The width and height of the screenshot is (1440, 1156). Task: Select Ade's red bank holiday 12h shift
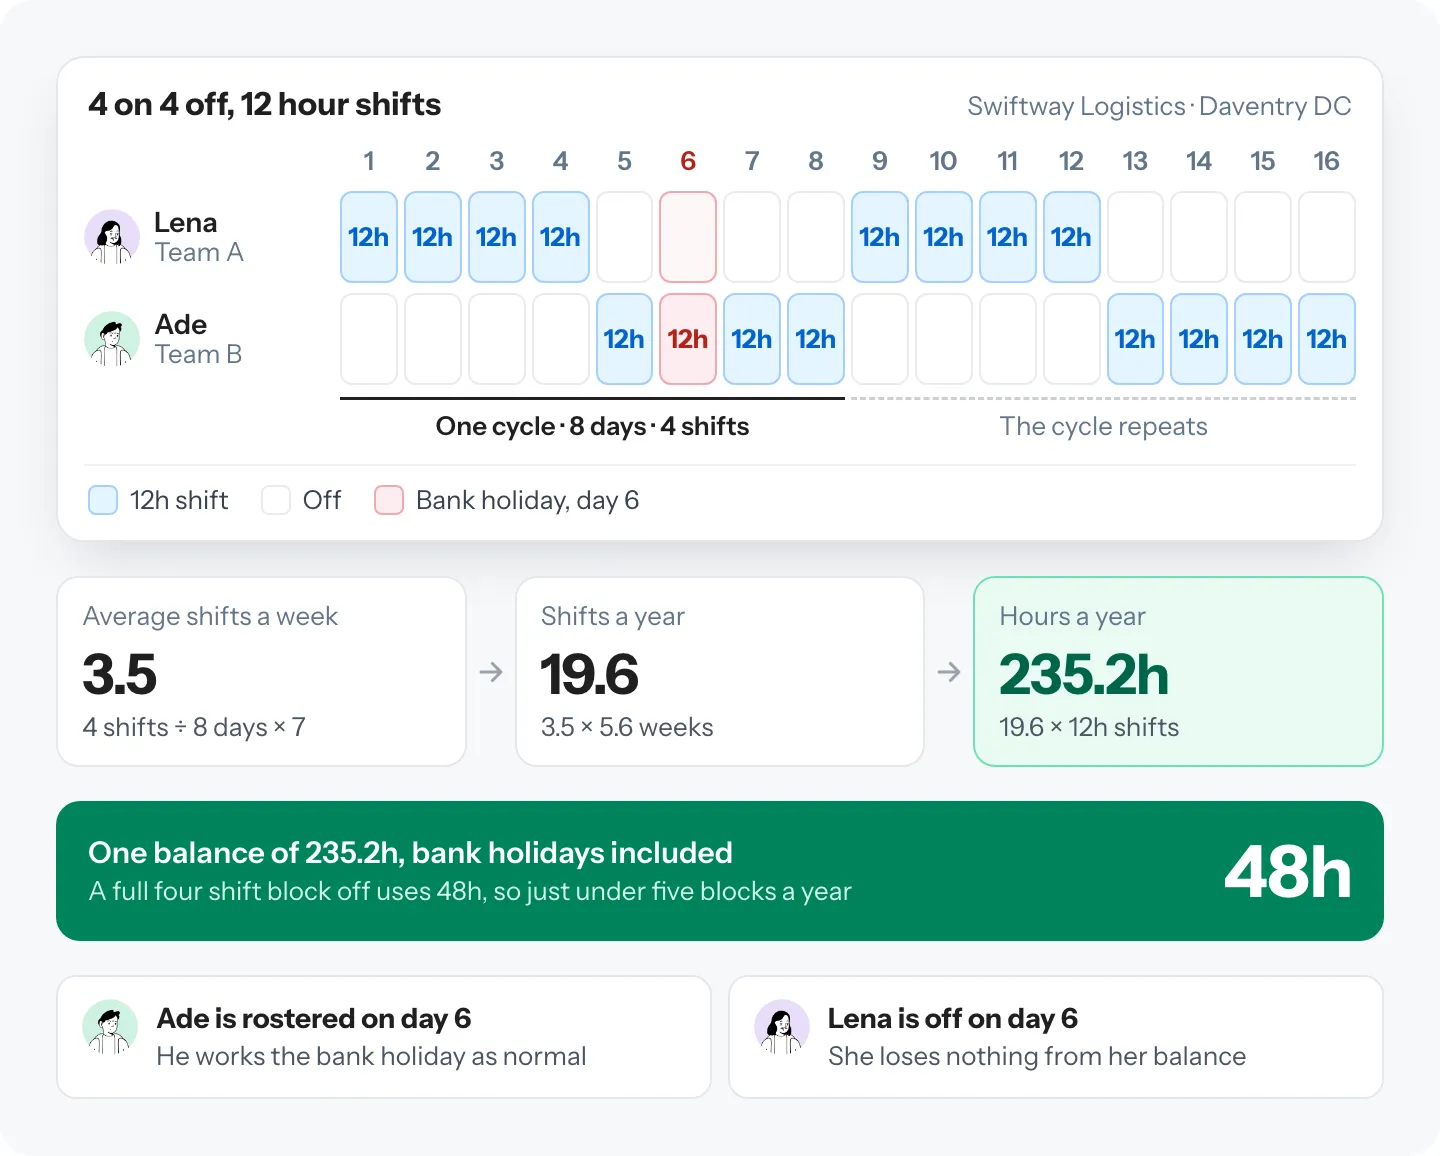click(688, 339)
